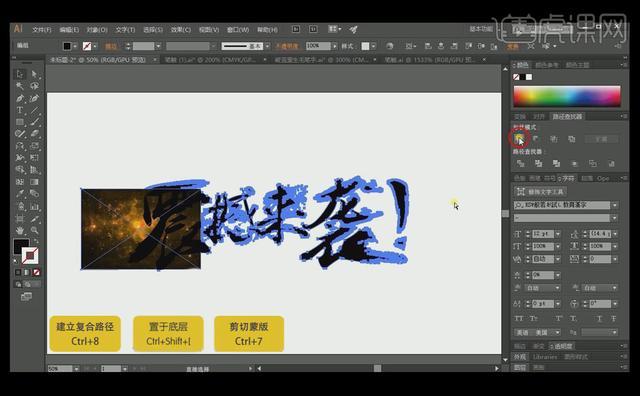Screen dimensions: 640x396
Task: Expand the font style dropdown
Action: (615, 218)
